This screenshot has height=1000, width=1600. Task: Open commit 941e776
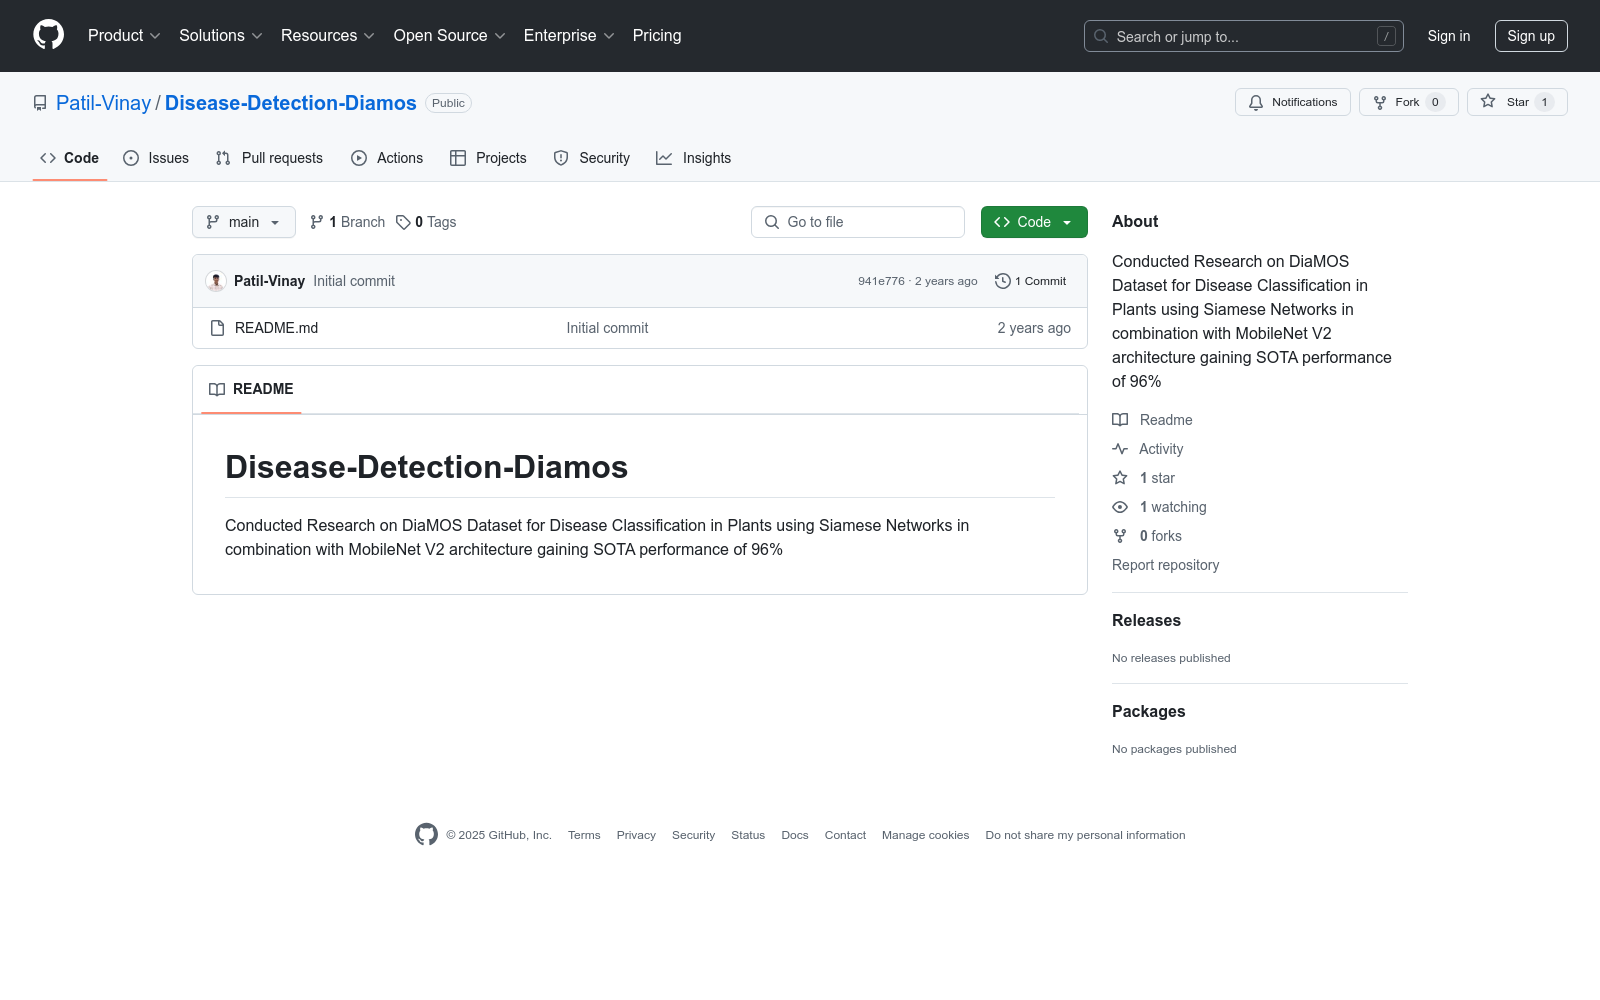tap(881, 281)
